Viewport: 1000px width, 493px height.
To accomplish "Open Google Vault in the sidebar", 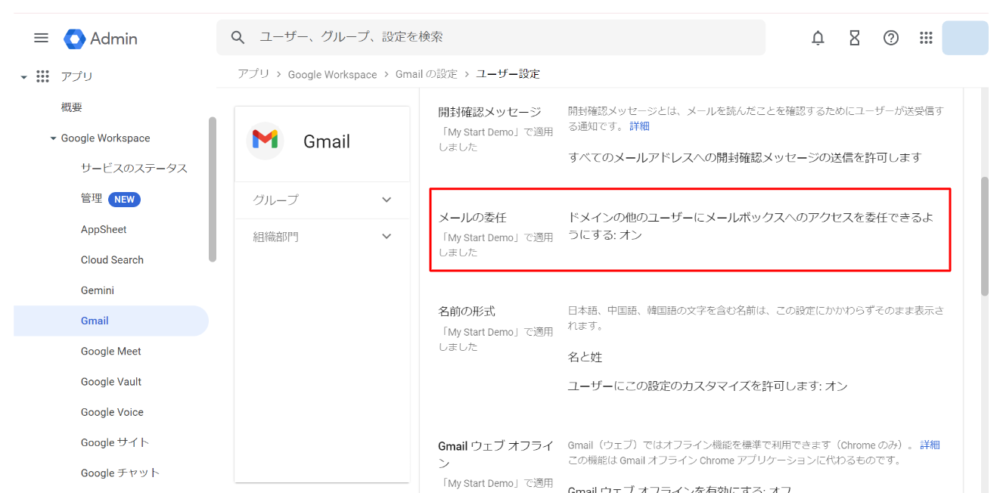I will (111, 382).
